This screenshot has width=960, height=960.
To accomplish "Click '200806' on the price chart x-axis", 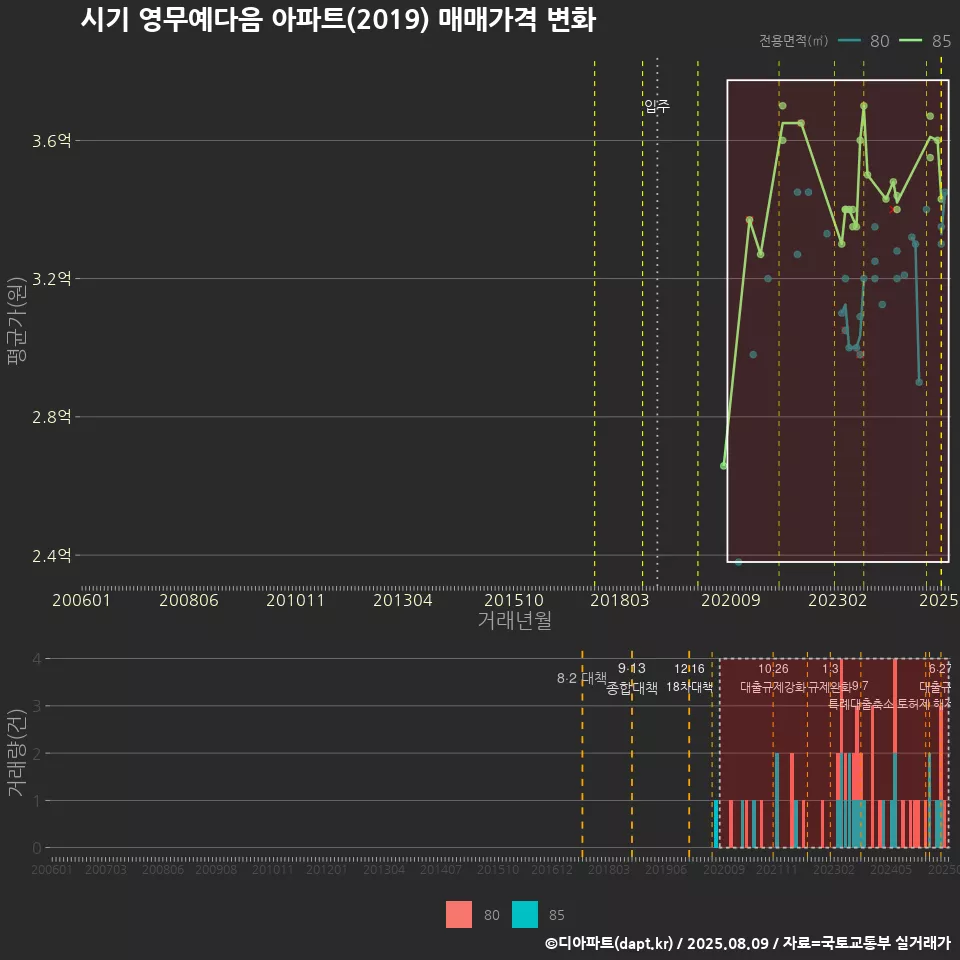I will (189, 600).
